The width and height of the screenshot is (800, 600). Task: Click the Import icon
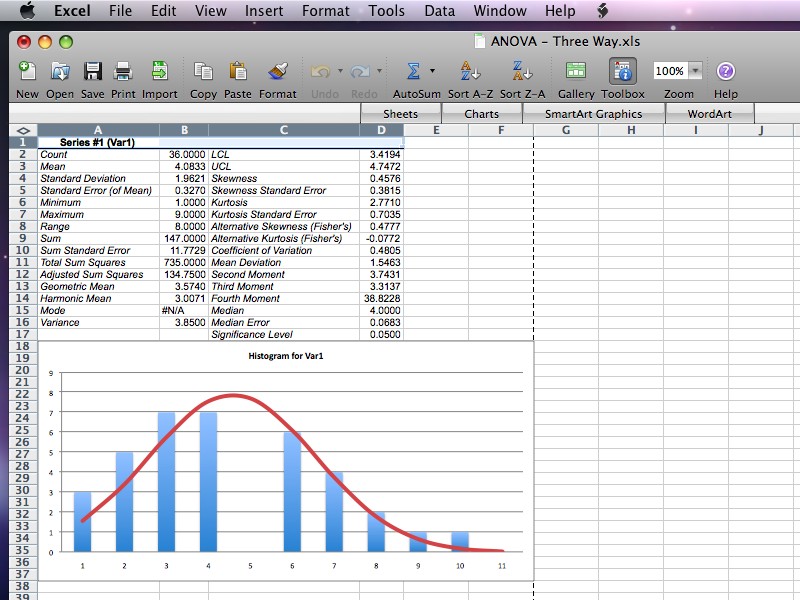point(159,72)
